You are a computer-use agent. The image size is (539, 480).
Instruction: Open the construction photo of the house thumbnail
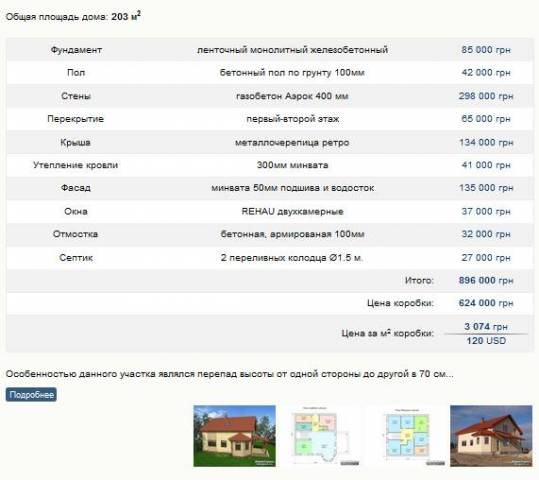pyautogui.click(x=491, y=436)
